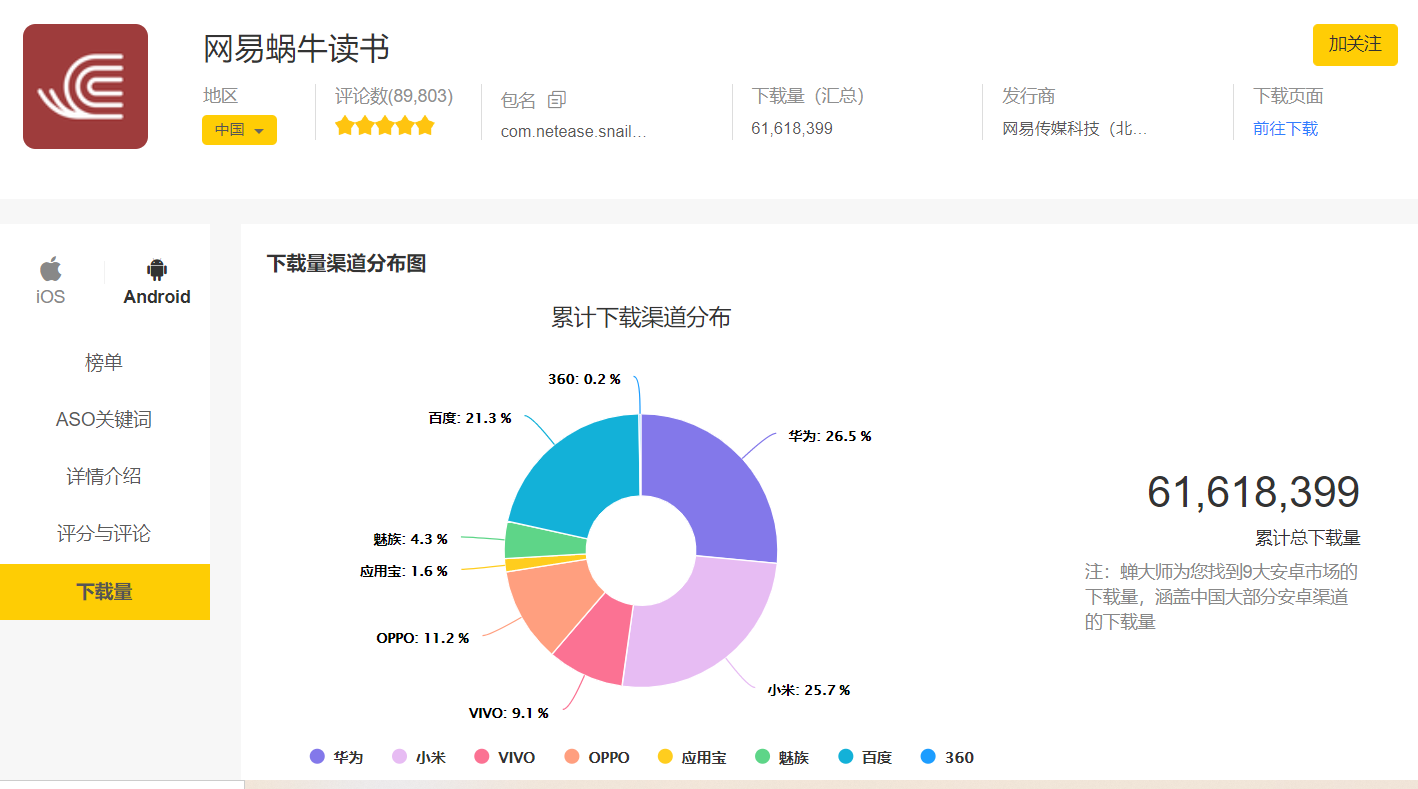Switch to the ASO关键词 sidebar section
This screenshot has width=1418, height=789.
pyautogui.click(x=104, y=419)
